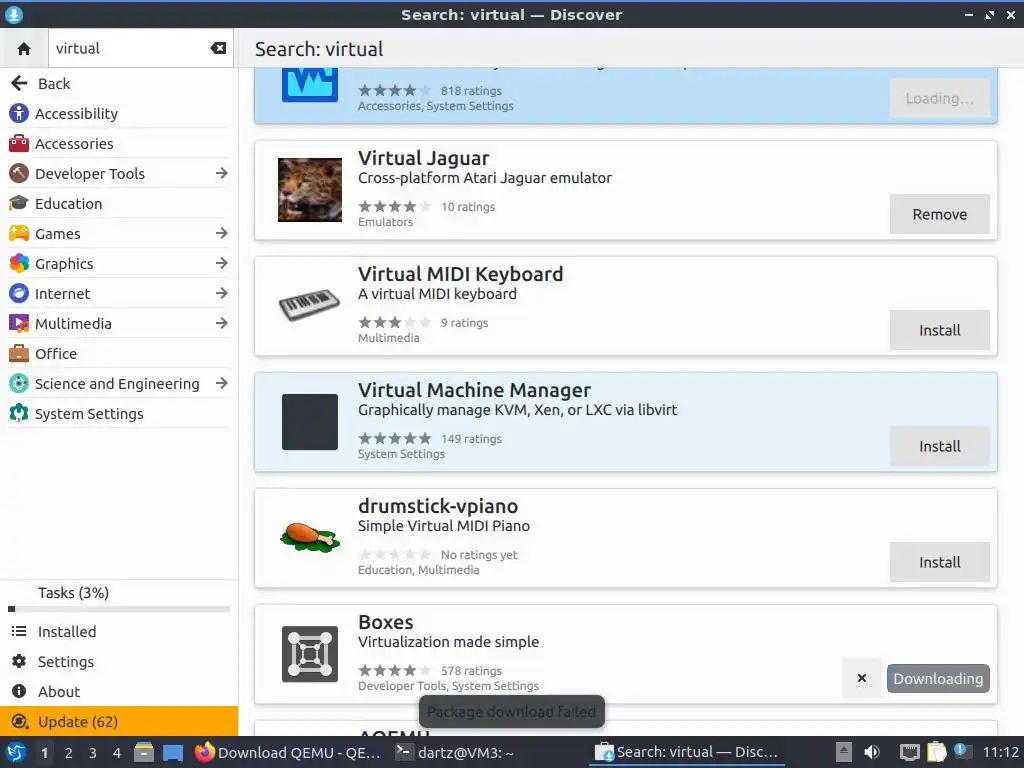Click the Developer Tools hammer icon
This screenshot has height=768, width=1024.
[x=19, y=174]
